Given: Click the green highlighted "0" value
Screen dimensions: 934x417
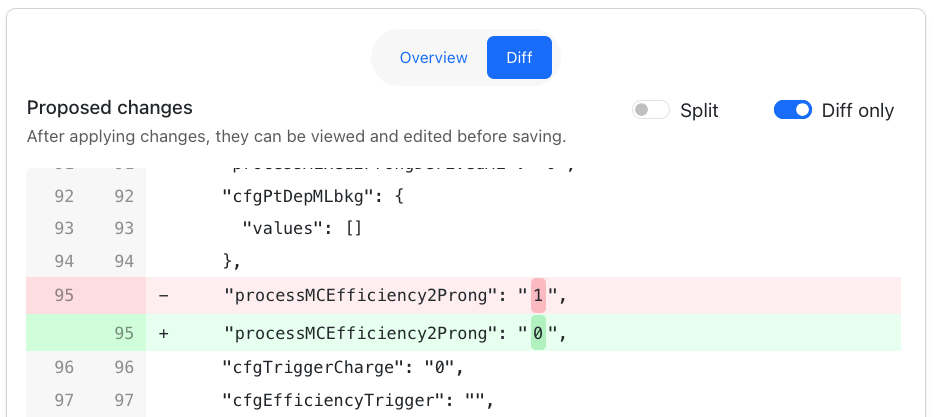Looking at the screenshot, I should click(538, 335).
